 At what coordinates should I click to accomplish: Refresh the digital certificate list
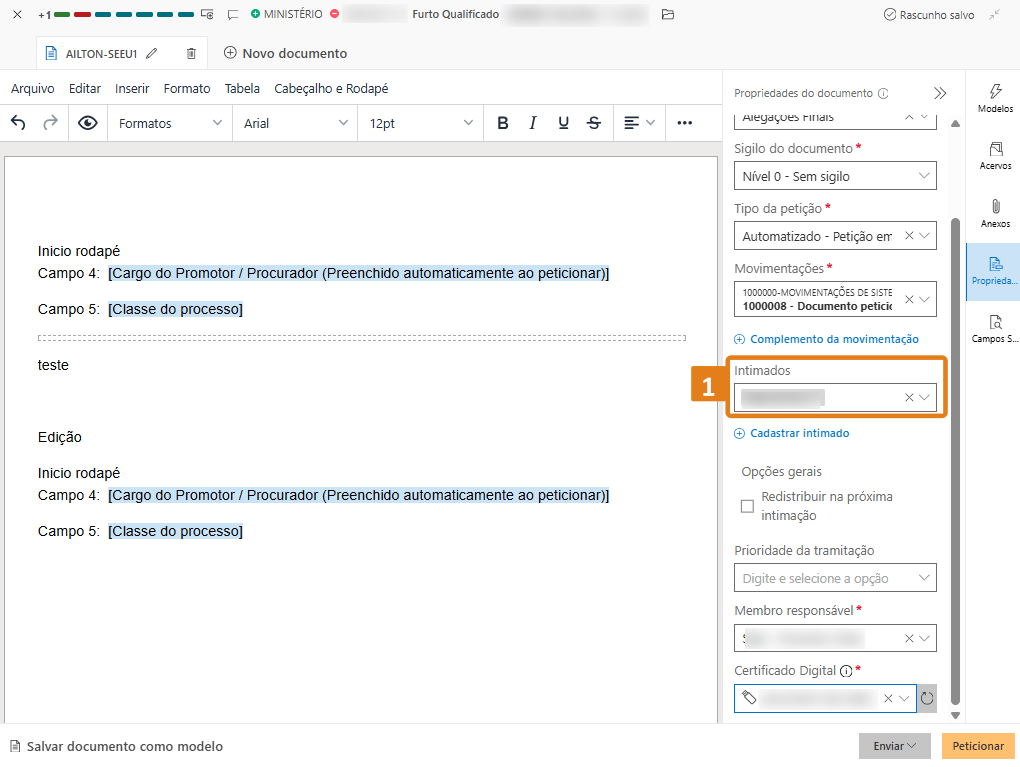coord(927,698)
